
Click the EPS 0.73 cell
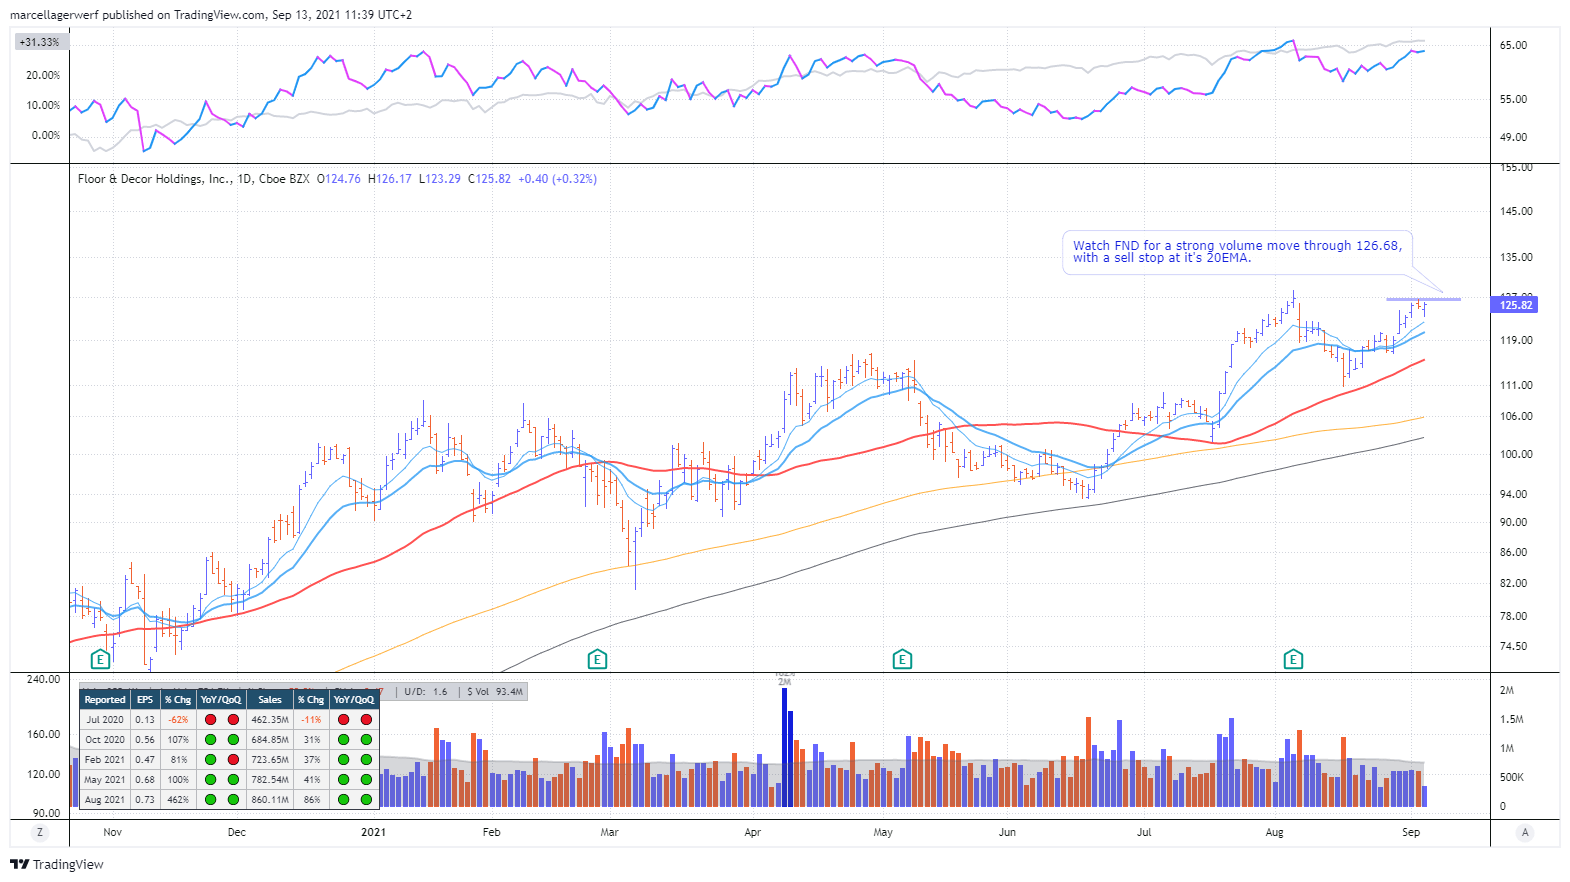click(x=145, y=799)
